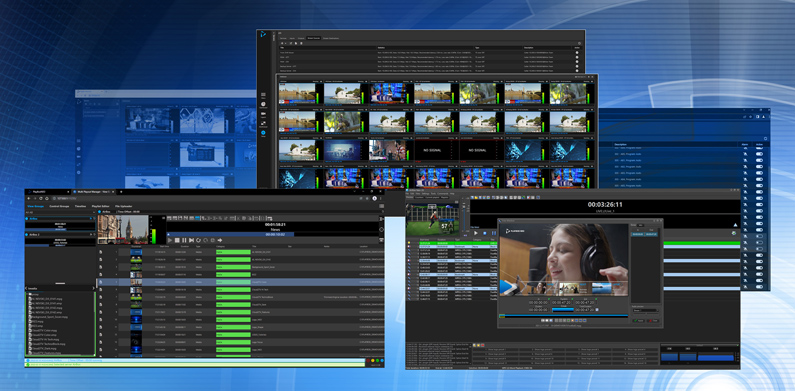This screenshot has height=391, width=795.
Task: Click globe icon in AirBox window
Action: (734, 233)
